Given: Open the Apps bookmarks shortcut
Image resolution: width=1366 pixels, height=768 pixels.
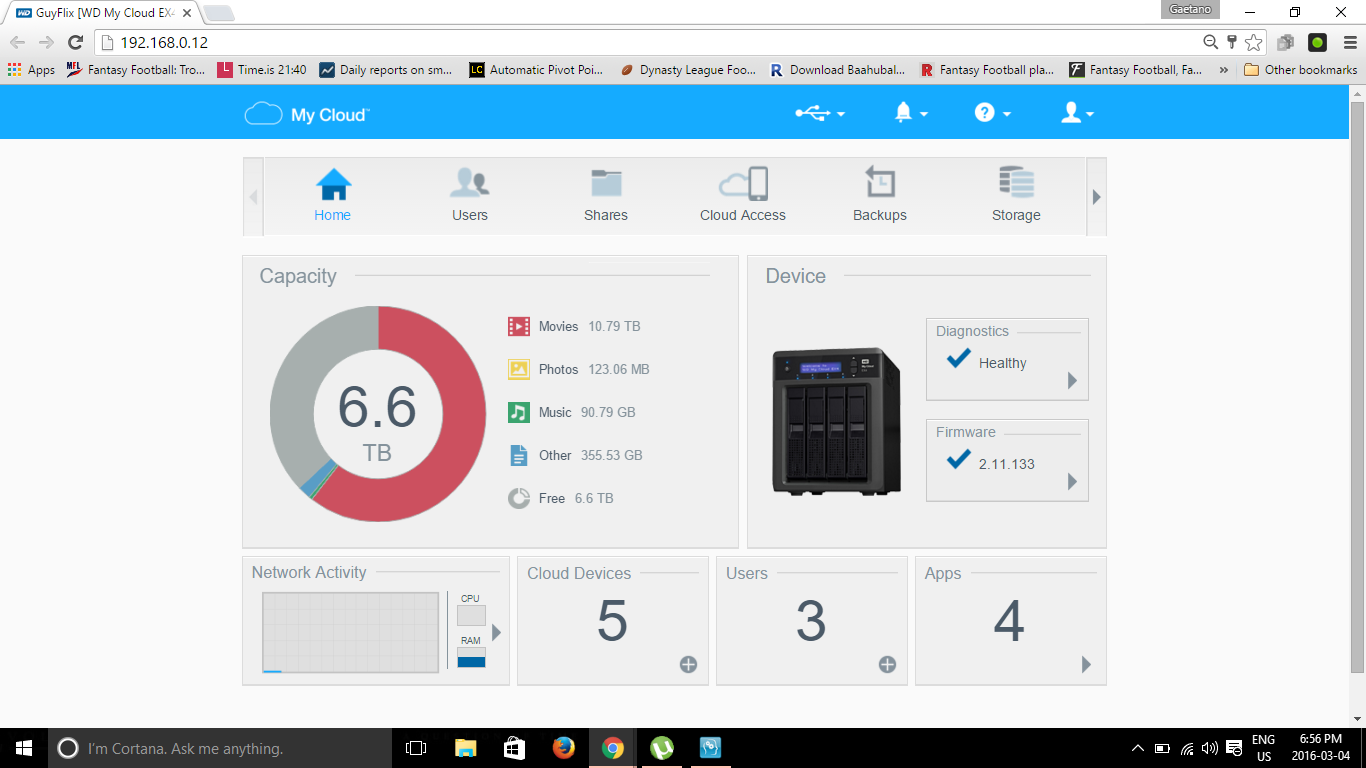Looking at the screenshot, I should click(x=31, y=70).
